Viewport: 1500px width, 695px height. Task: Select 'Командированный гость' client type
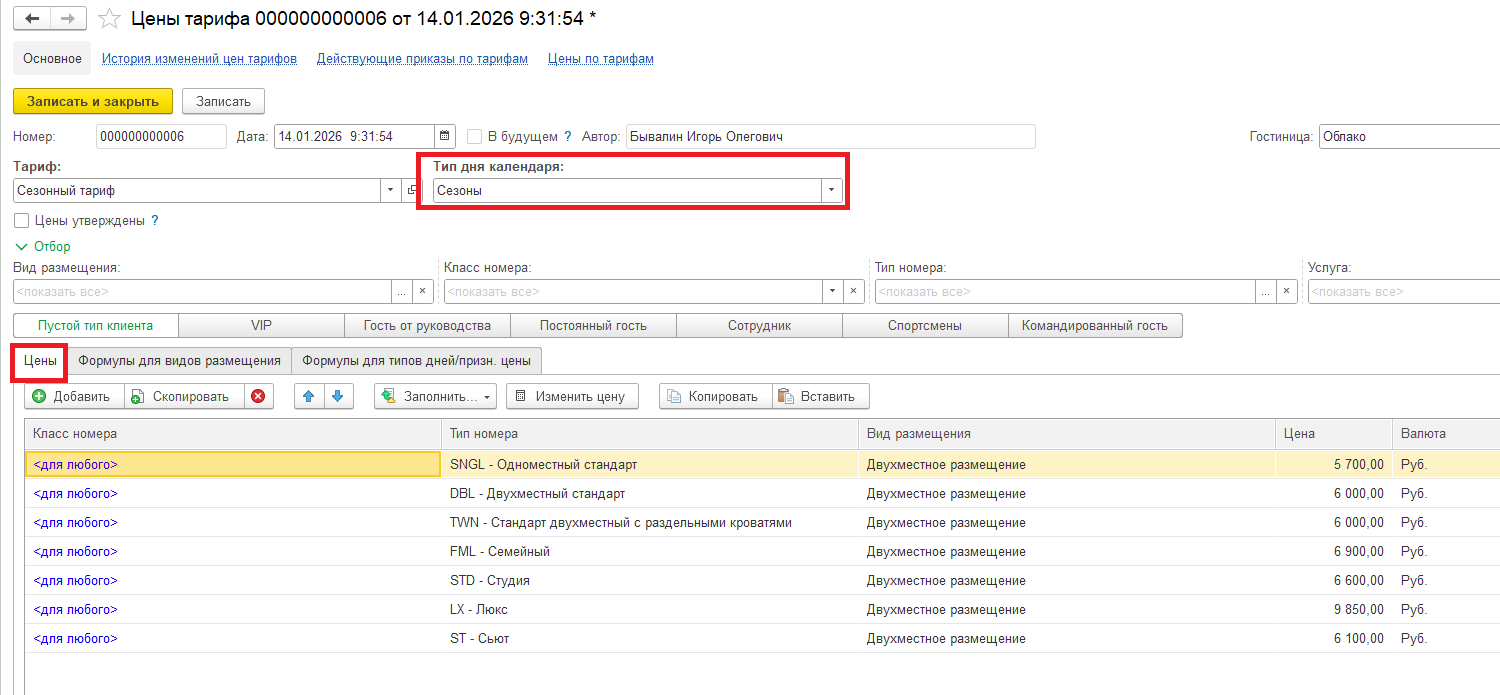(1095, 326)
